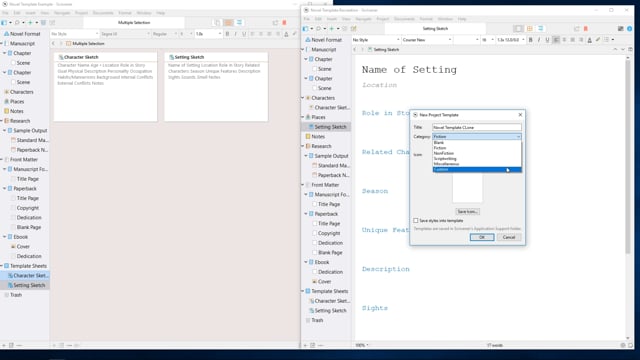Click quick reference icon in right window toolbar
The height and width of the screenshot is (360, 640).
pyautogui.click(x=353, y=29)
